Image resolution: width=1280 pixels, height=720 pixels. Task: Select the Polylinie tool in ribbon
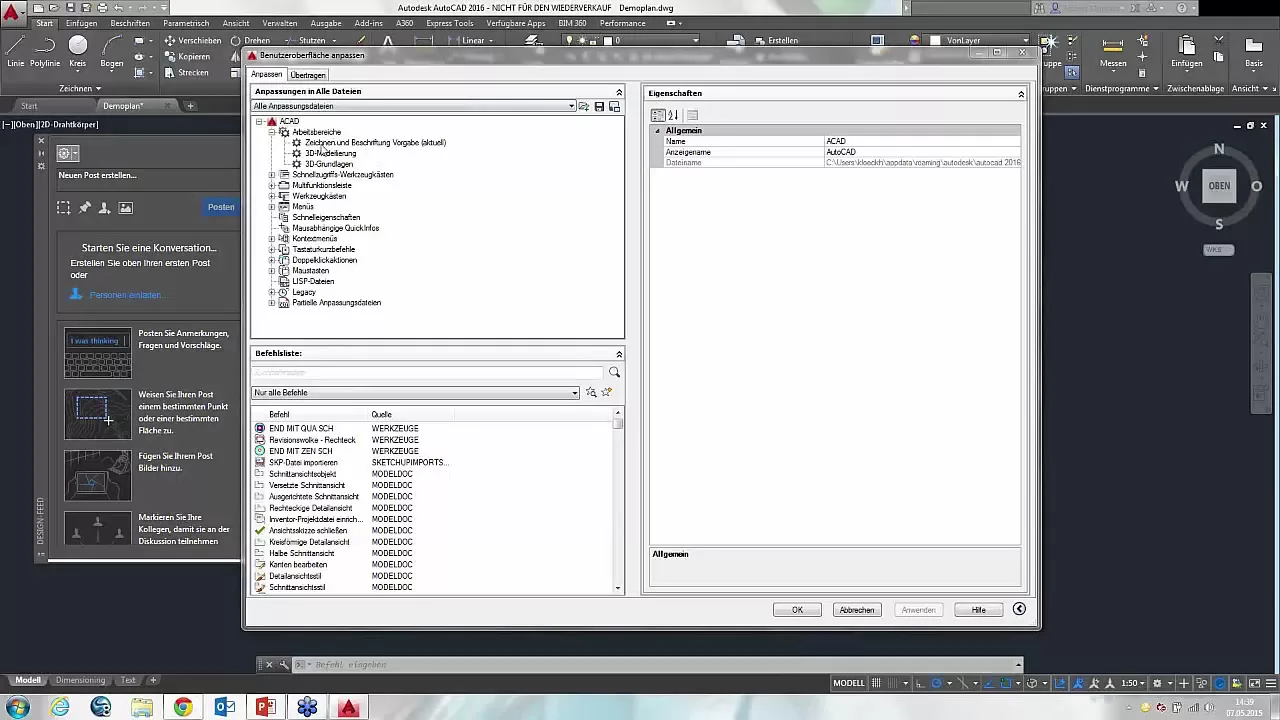45,51
